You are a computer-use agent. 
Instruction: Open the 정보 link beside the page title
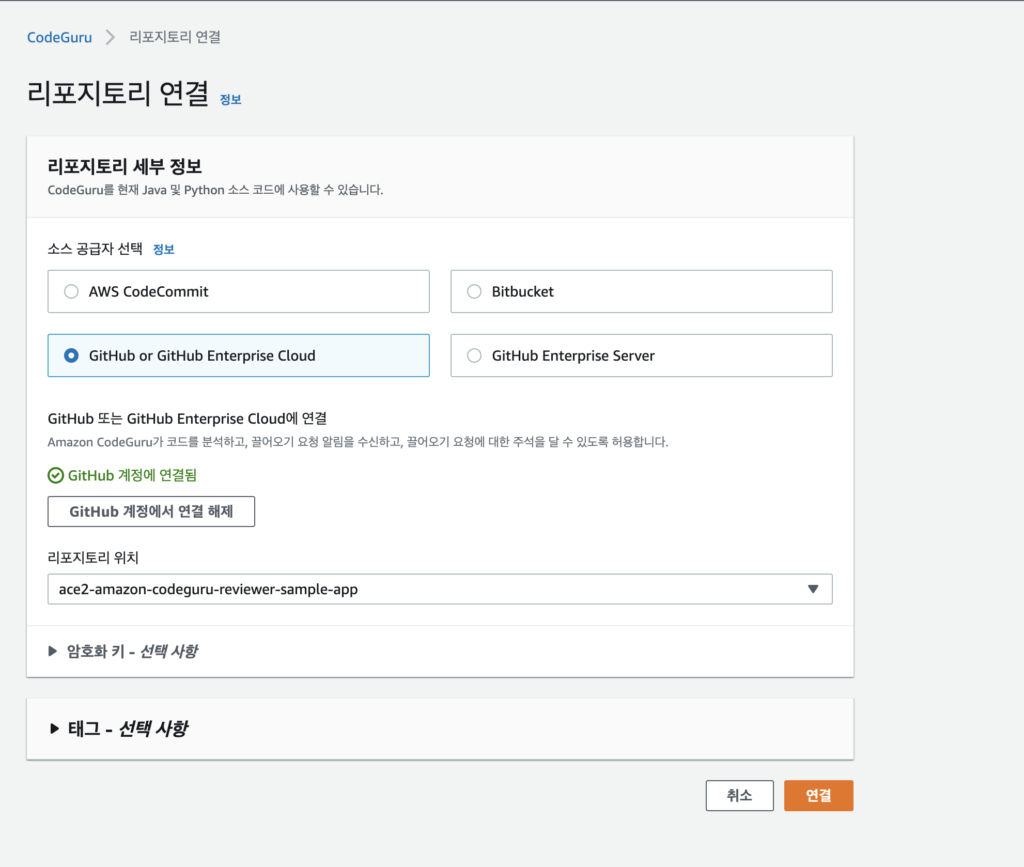click(231, 99)
